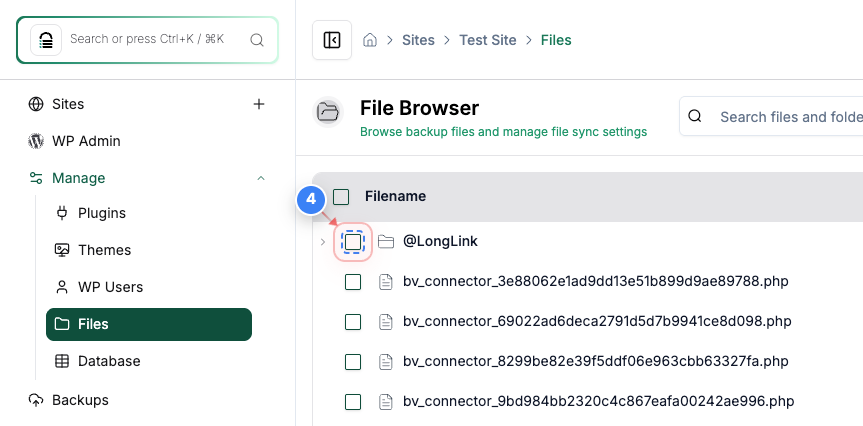Screen dimensions: 863x426
Task: Click file icon of bv_connector_69022ad6deca2791d5d7b9941ce8d098.php
Action: tap(386, 322)
